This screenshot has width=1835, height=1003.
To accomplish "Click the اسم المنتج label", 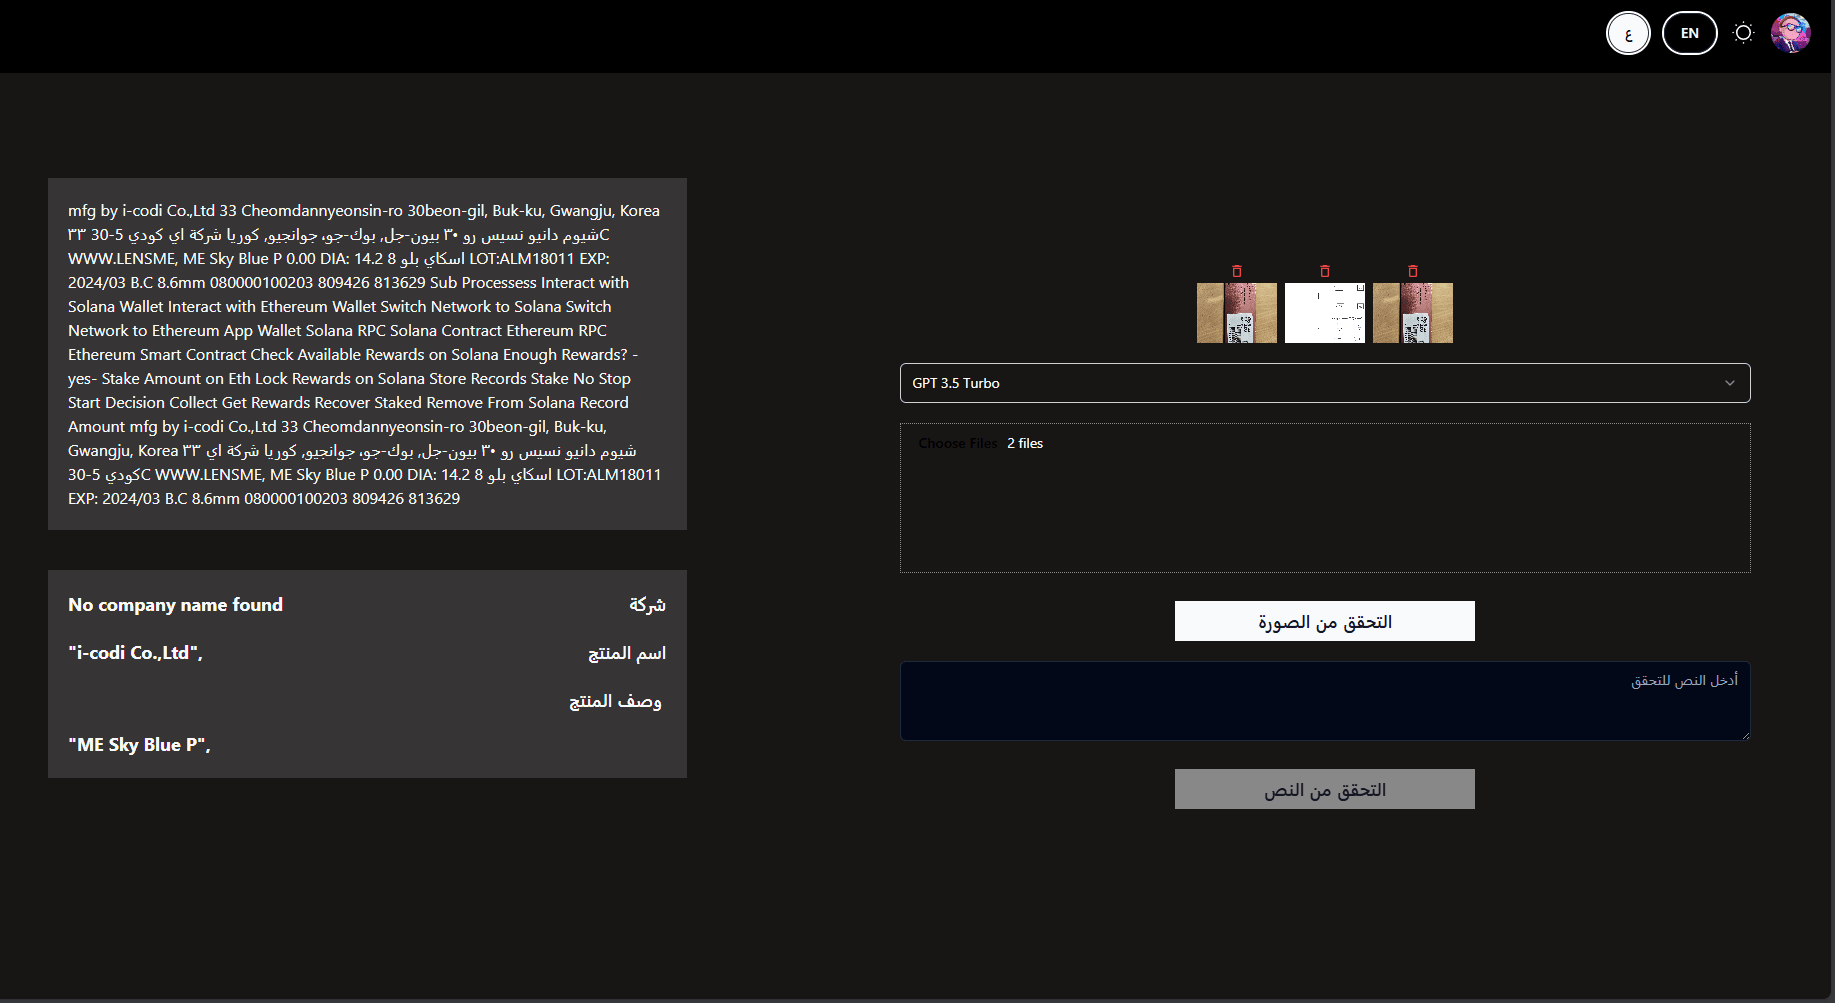I will coord(627,653).
